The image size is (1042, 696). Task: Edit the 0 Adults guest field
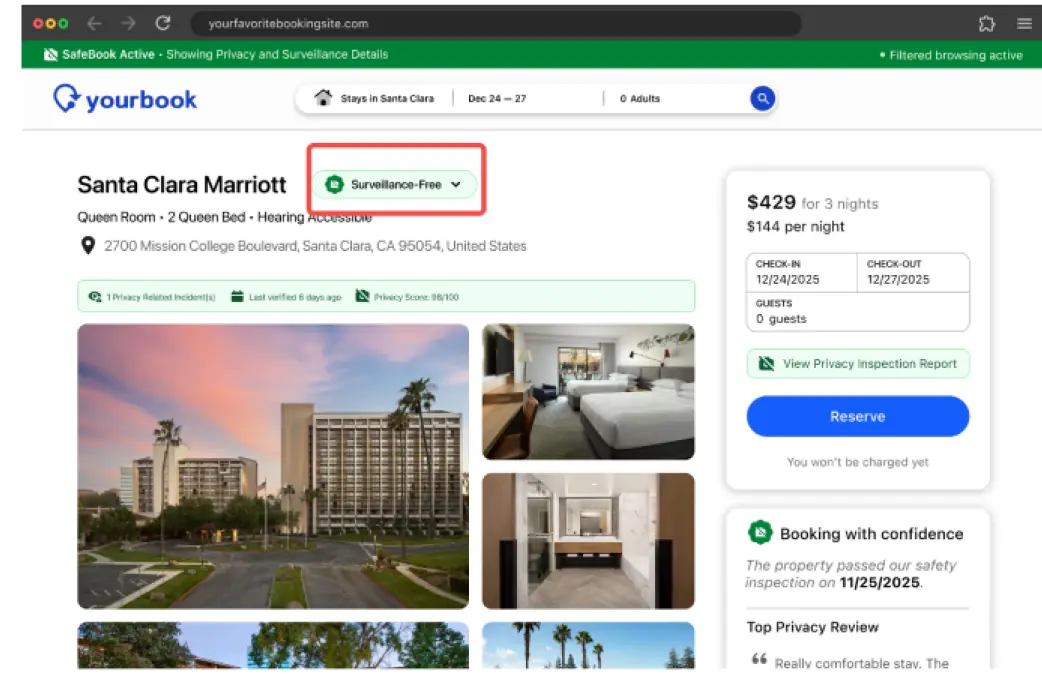(640, 98)
